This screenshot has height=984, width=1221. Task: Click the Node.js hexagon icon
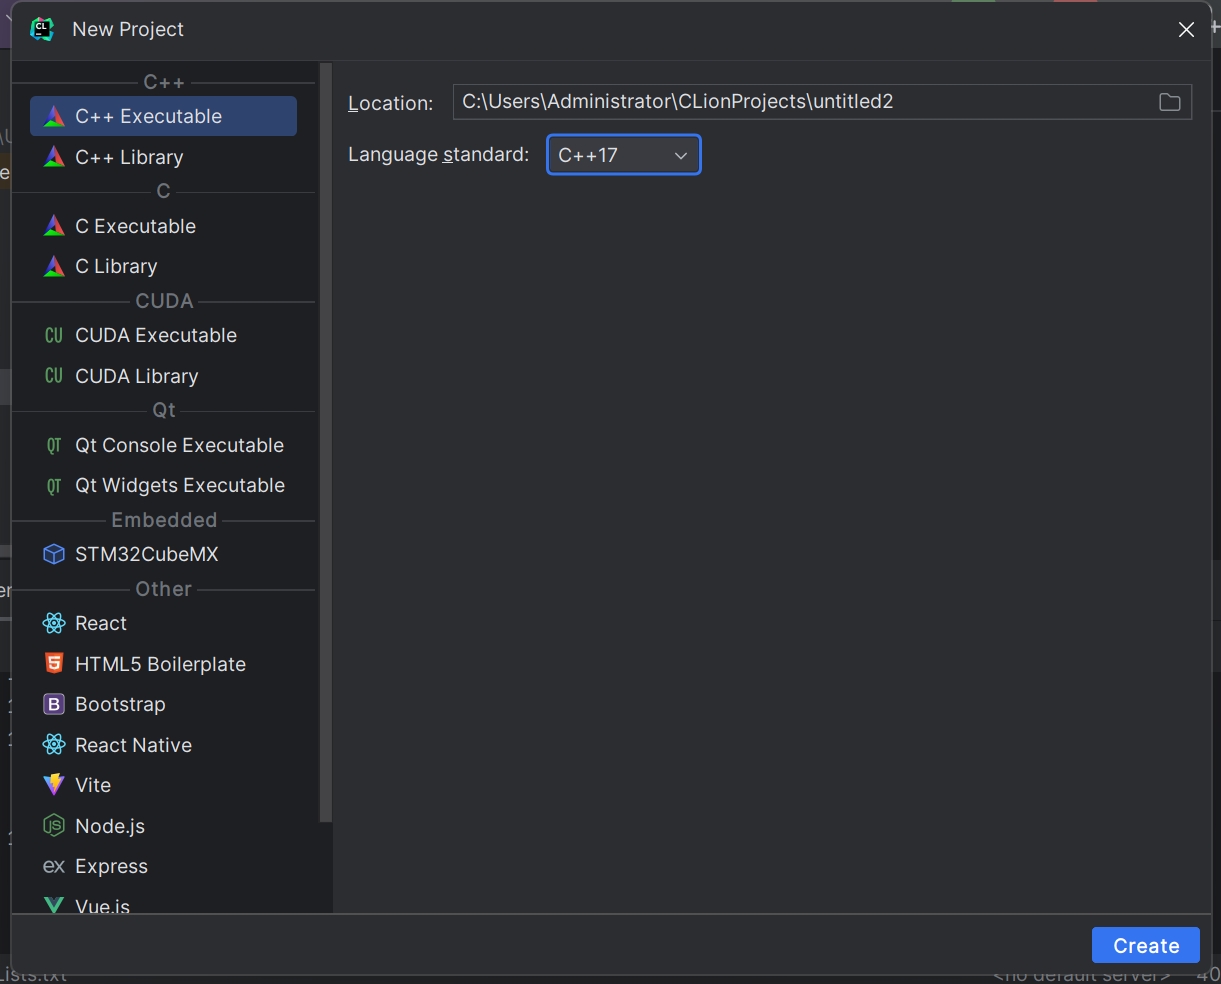point(54,826)
